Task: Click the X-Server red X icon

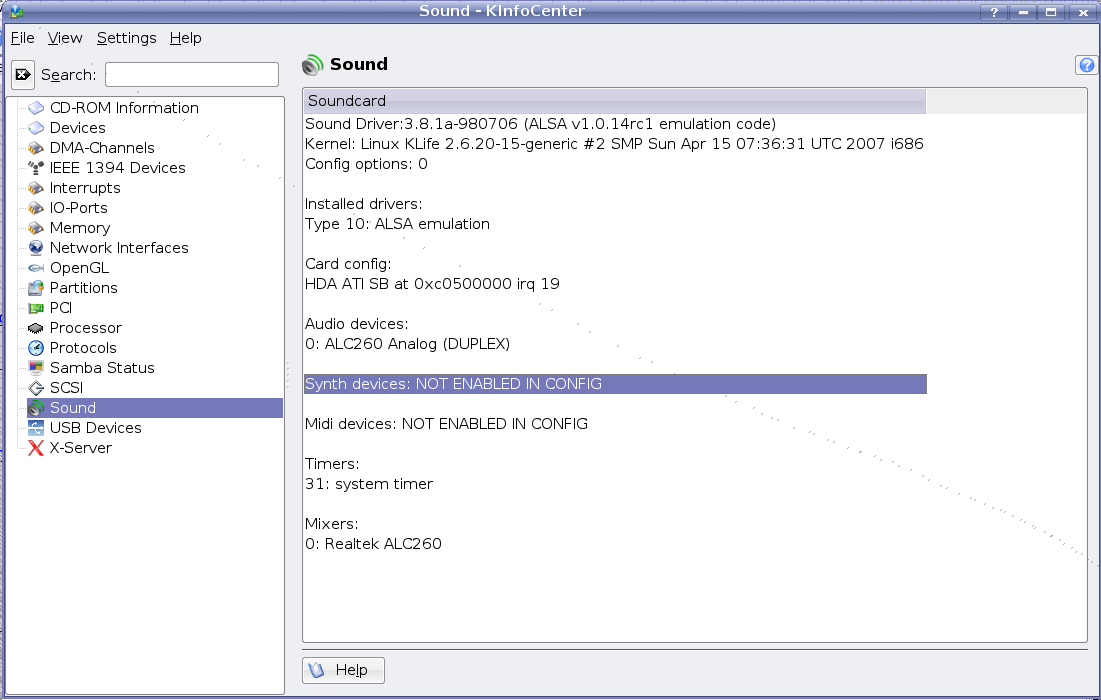Action: pyautogui.click(x=36, y=448)
